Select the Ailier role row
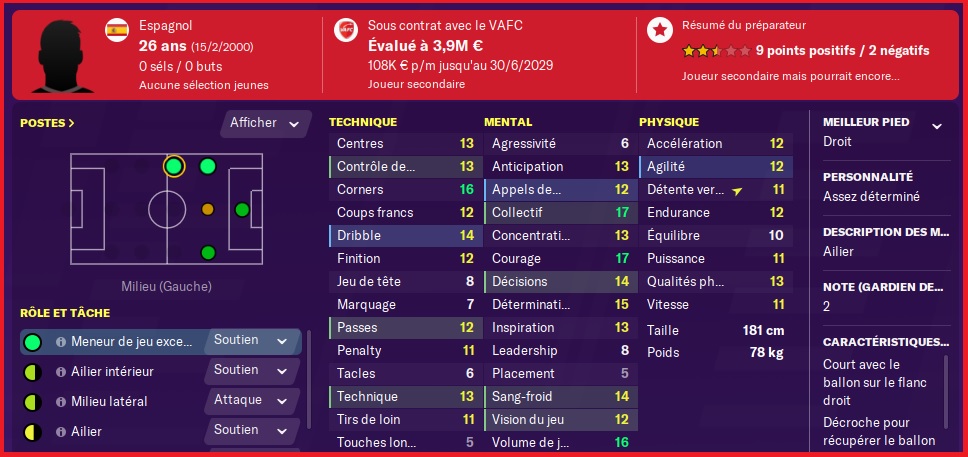The image size is (968, 457). click(161, 431)
